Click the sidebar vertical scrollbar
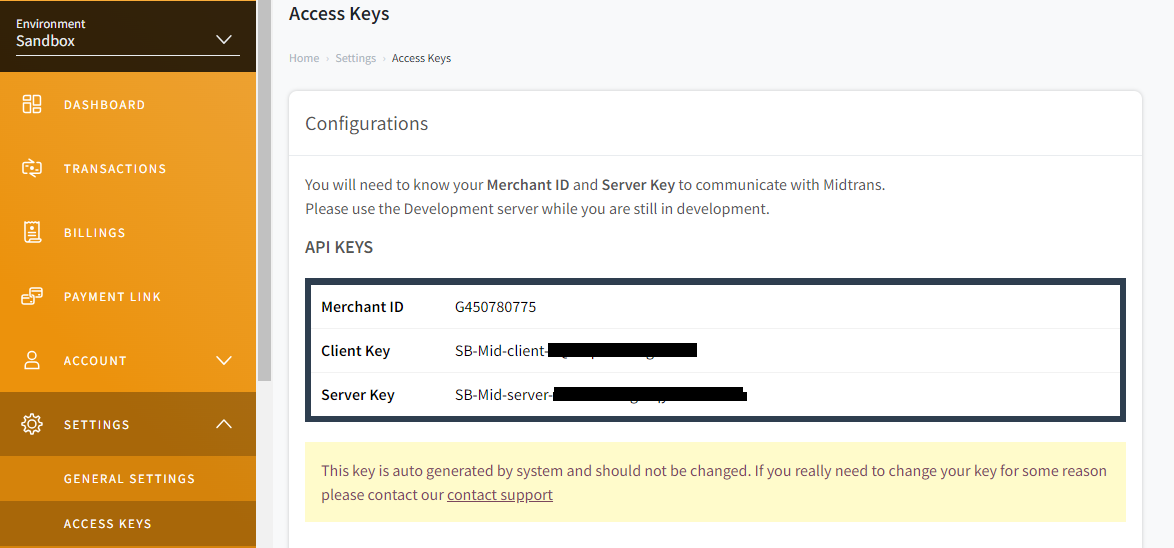Image resolution: width=1174 pixels, height=548 pixels. point(264,191)
